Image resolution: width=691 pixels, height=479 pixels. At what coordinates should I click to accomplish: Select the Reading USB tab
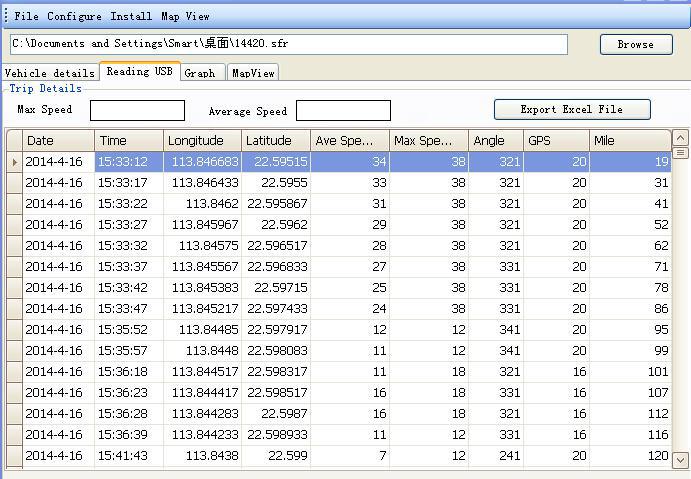(139, 72)
